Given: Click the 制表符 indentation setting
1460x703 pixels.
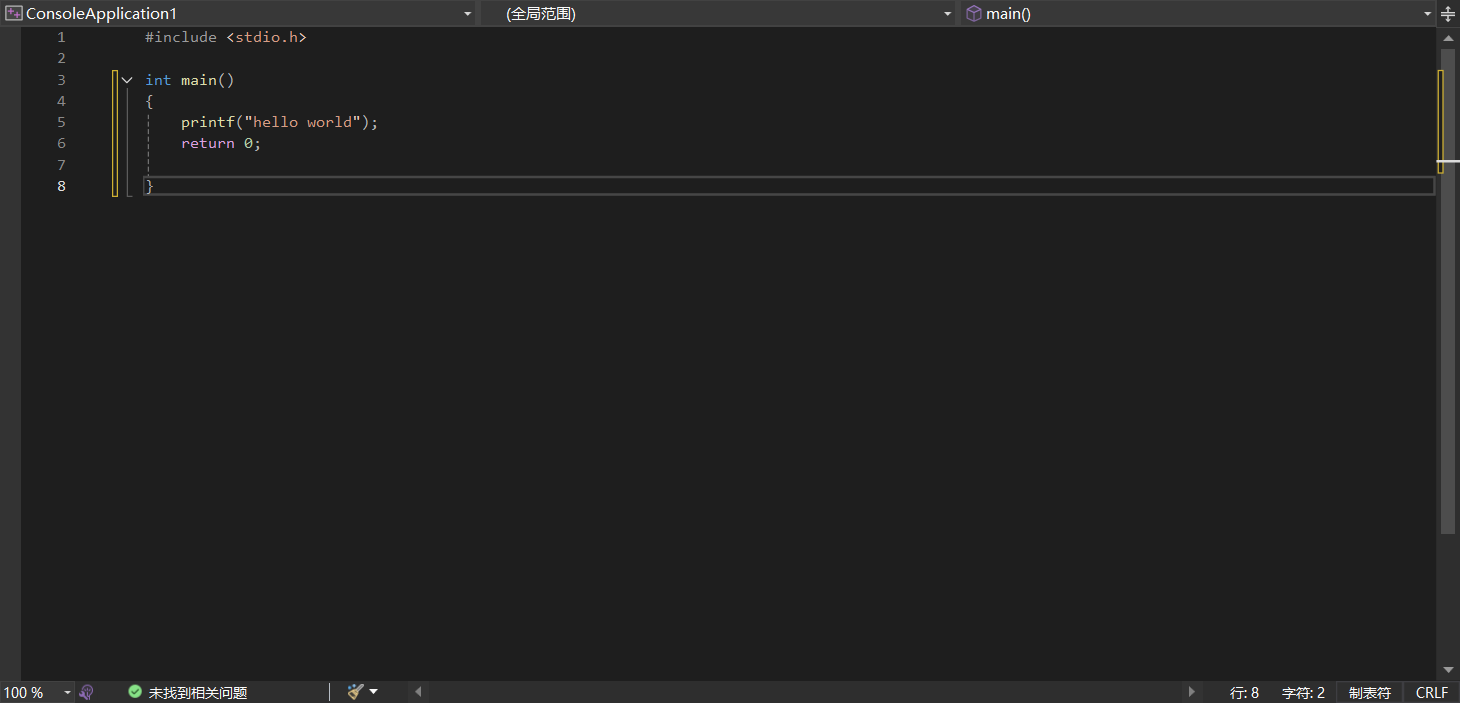Looking at the screenshot, I should click(x=1369, y=692).
